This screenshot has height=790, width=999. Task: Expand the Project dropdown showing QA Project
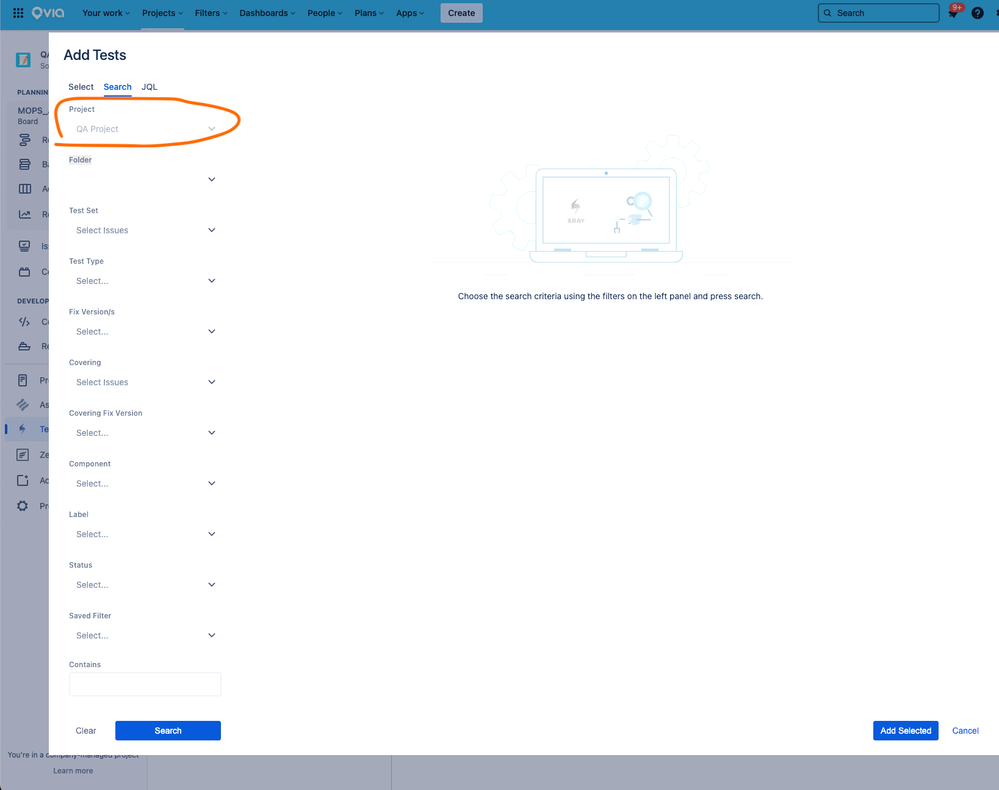click(x=145, y=129)
